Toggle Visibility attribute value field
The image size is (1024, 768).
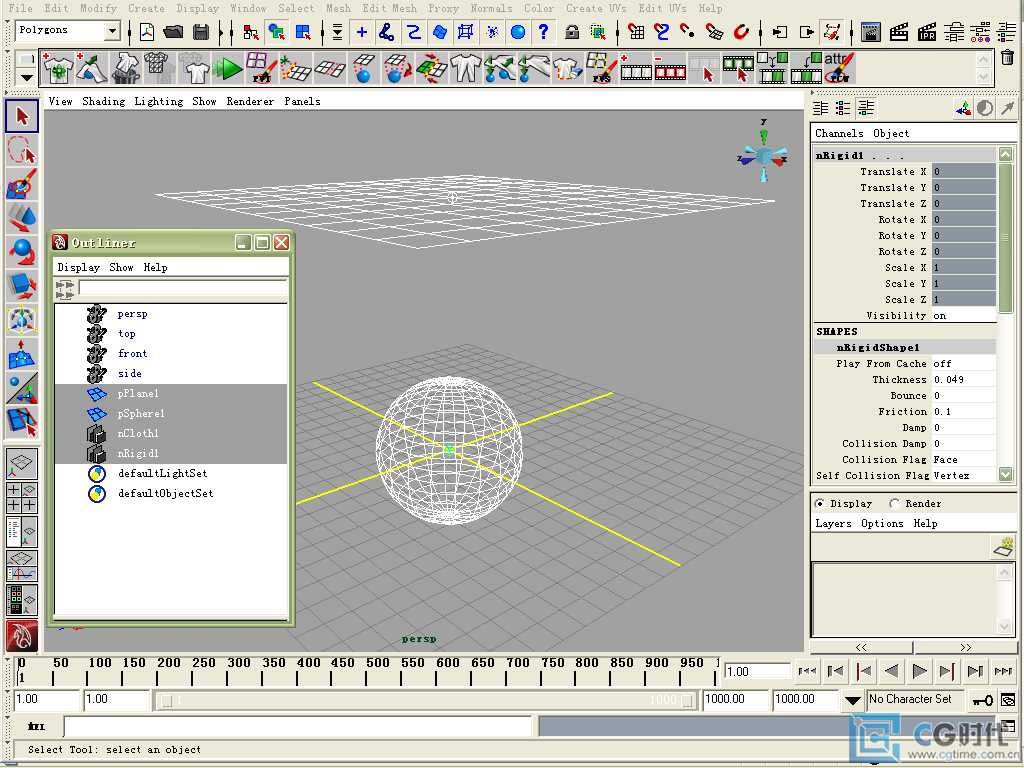pyautogui.click(x=963, y=316)
